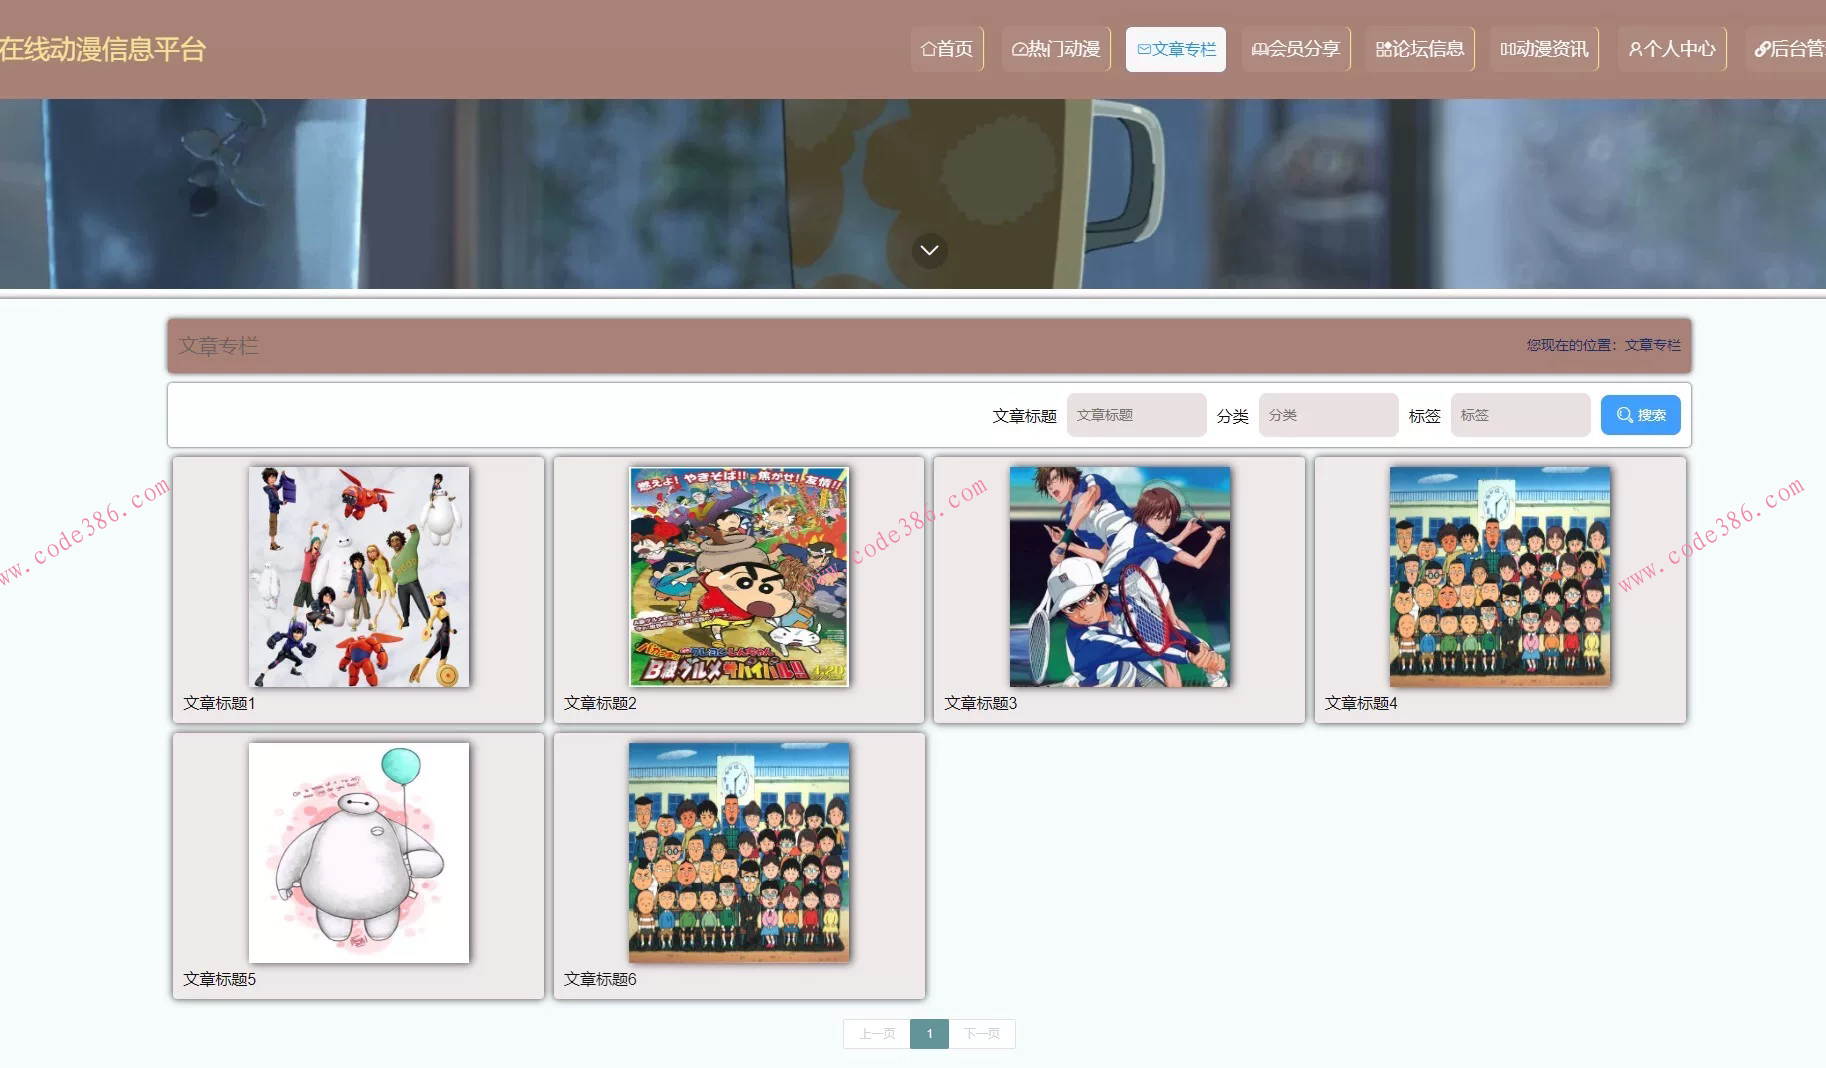Viewport: 1826px width, 1068px height.
Task: Open 动漫资讯 nav item
Action: pyautogui.click(x=1544, y=49)
